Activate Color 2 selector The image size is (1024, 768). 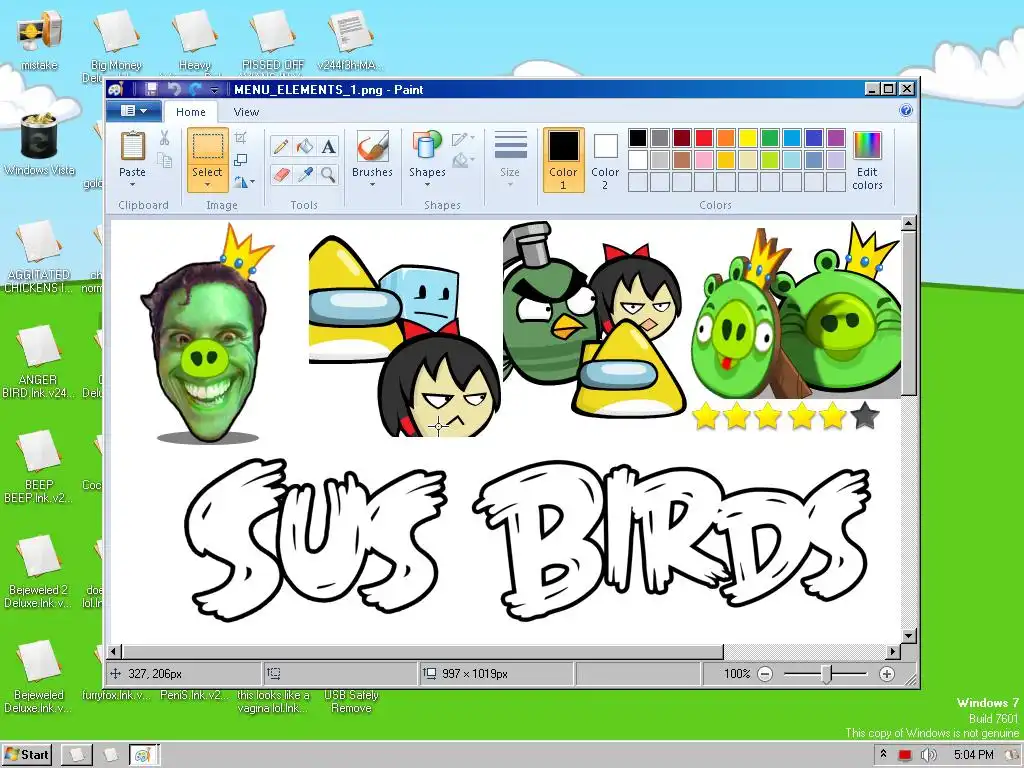tap(605, 160)
